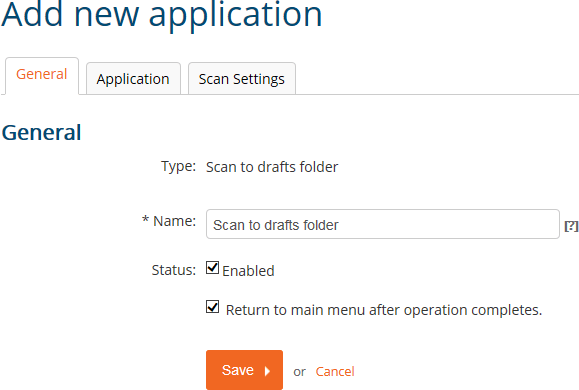Viewport: 579px width, 390px height.
Task: Go to the Scan Settings tab
Action: click(242, 79)
